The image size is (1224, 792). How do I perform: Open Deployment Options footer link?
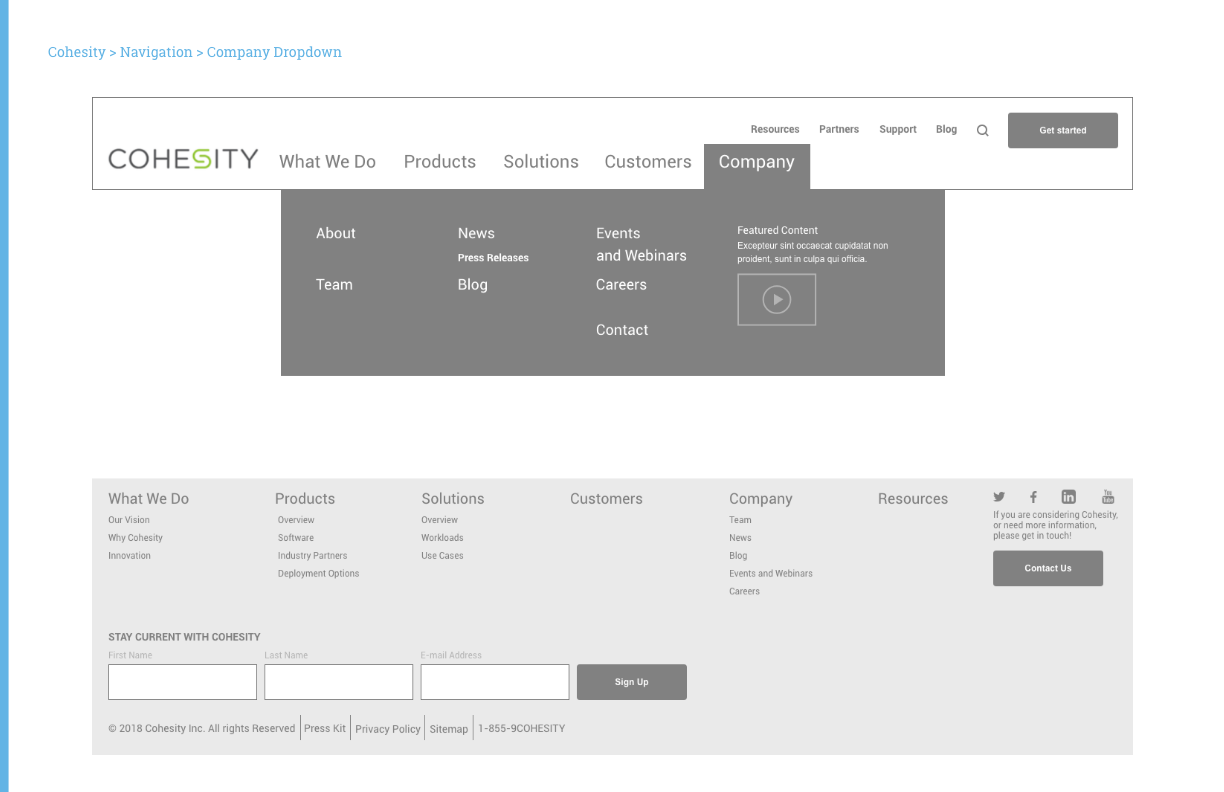318,574
